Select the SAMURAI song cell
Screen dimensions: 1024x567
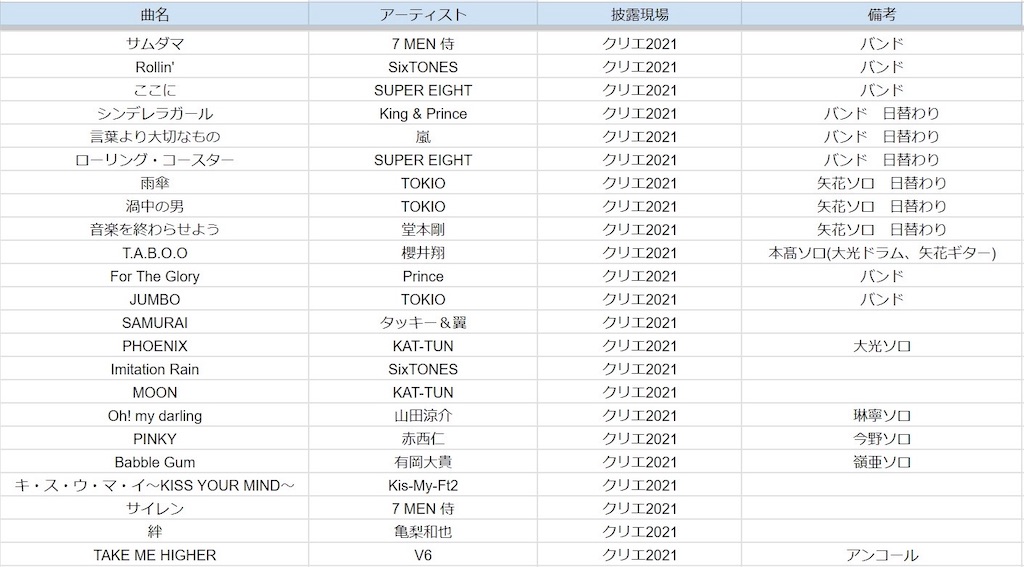click(155, 323)
